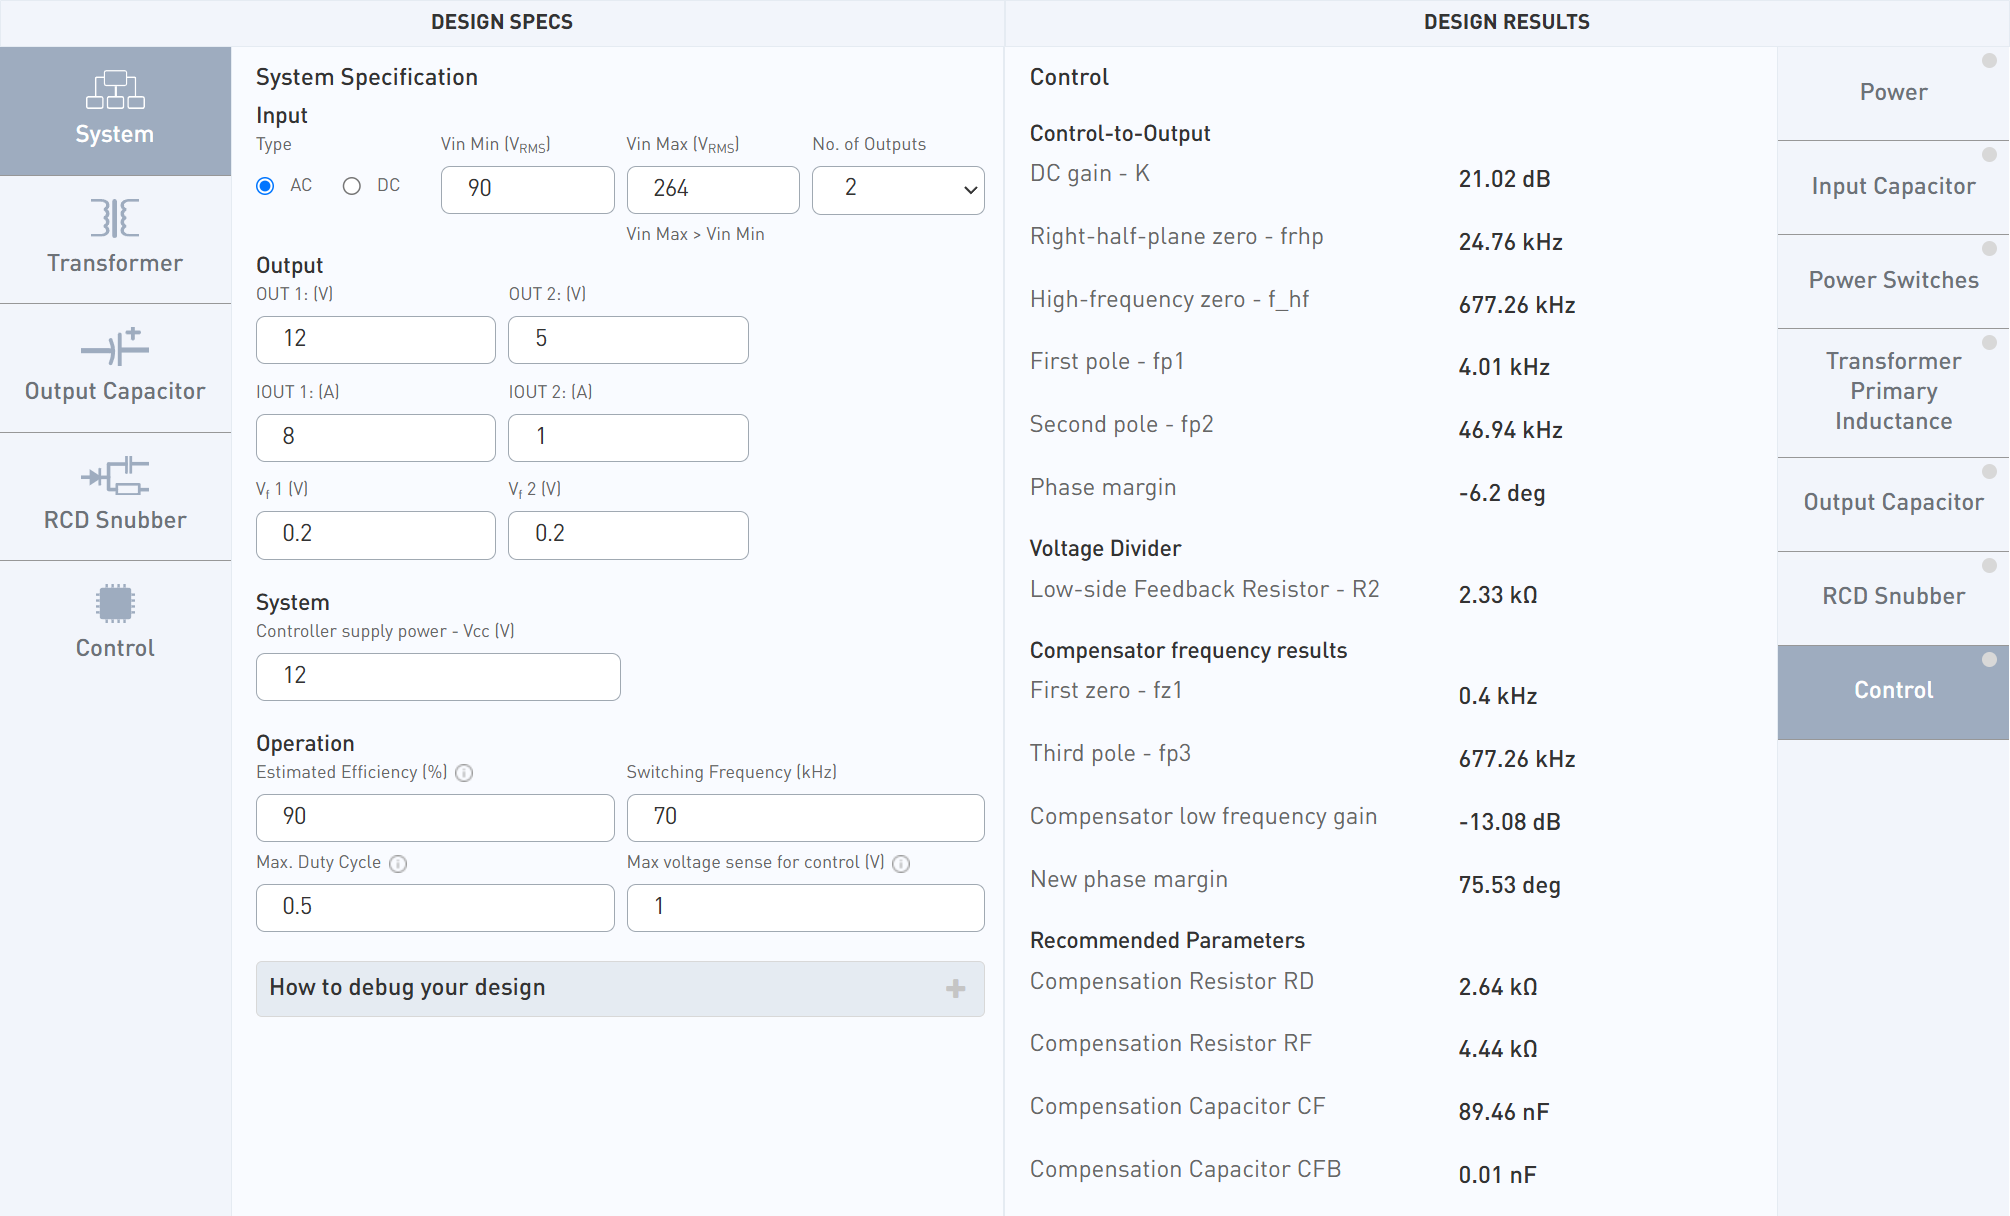Click info icon next to Max. Duty Cycle
The image size is (2010, 1216).
pyautogui.click(x=398, y=864)
